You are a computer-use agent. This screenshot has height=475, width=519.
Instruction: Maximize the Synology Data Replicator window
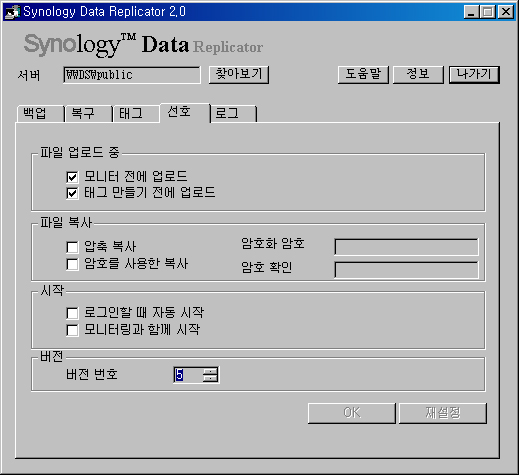click(487, 12)
